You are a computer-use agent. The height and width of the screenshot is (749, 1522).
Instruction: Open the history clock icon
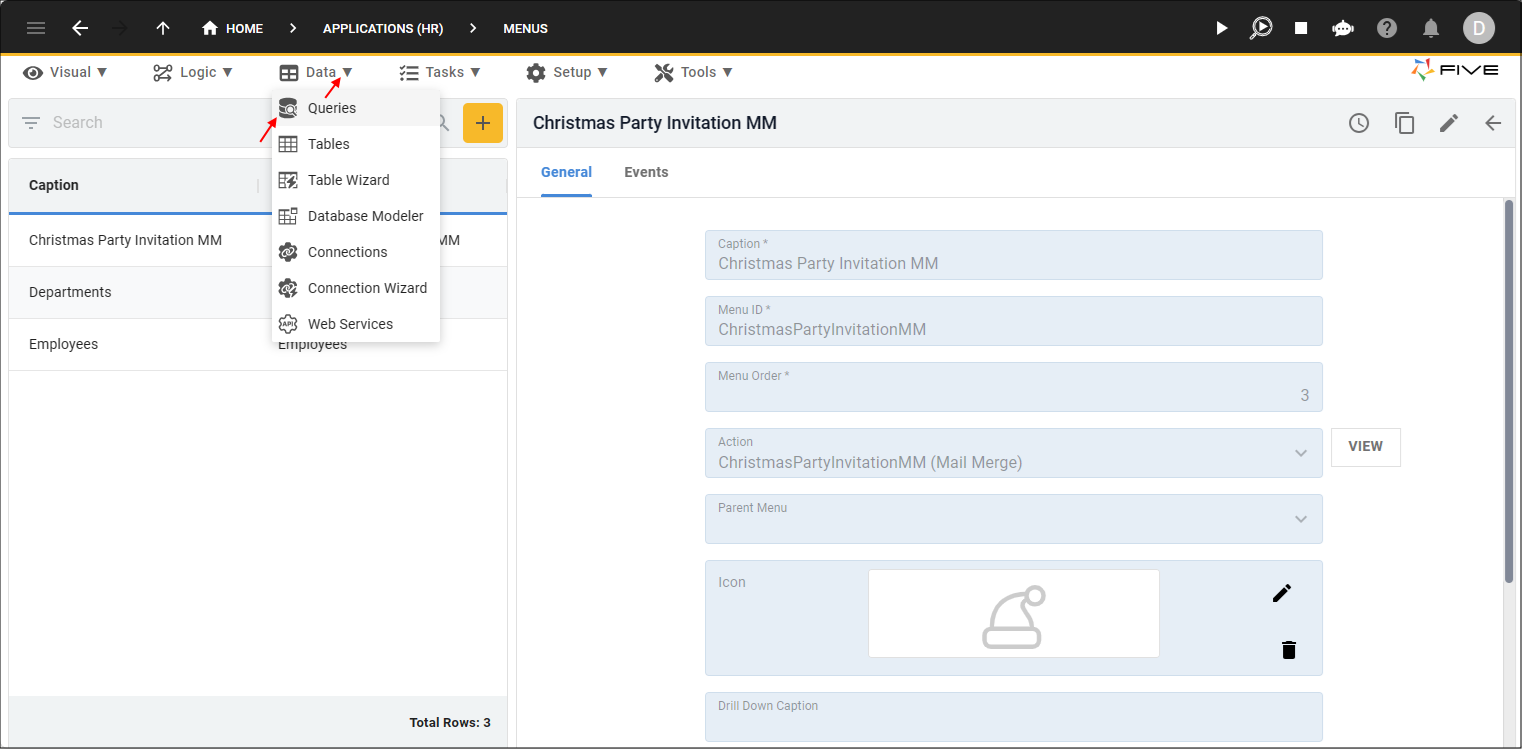tap(1359, 123)
